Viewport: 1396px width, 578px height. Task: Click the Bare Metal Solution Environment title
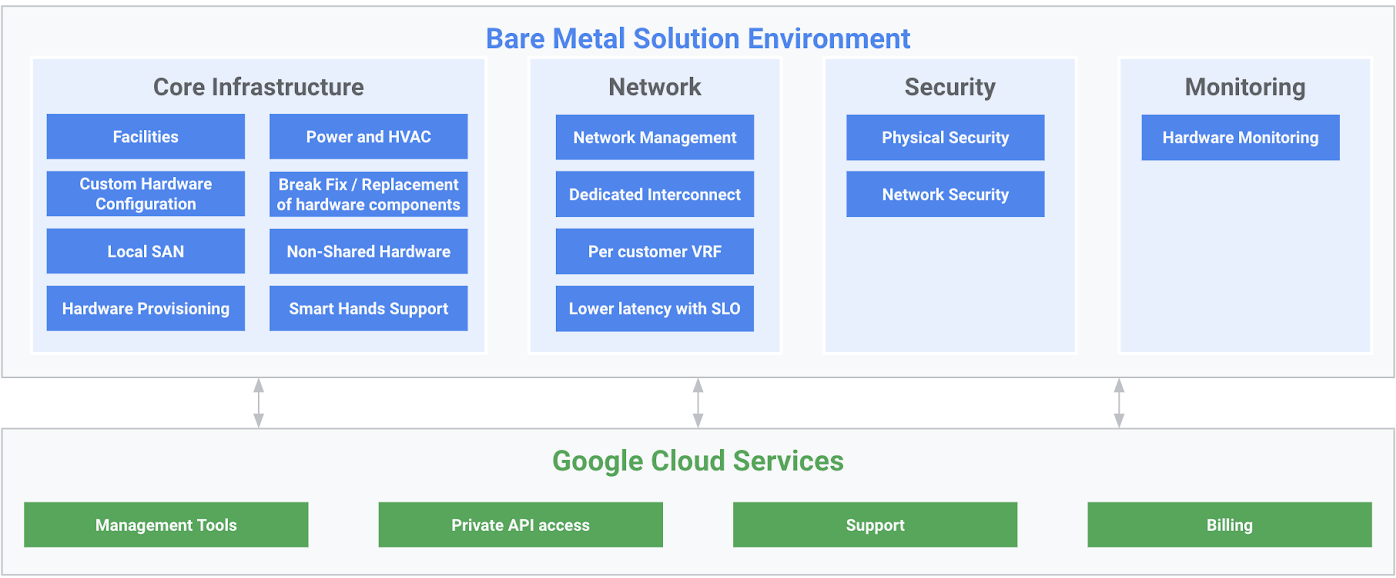pyautogui.click(x=698, y=39)
